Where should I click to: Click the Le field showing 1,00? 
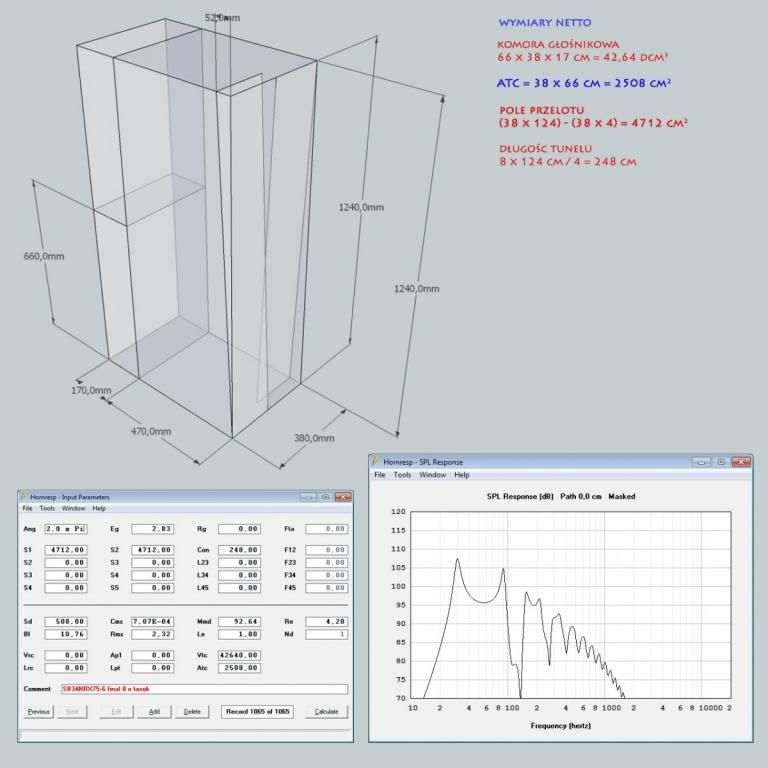pyautogui.click(x=240, y=634)
